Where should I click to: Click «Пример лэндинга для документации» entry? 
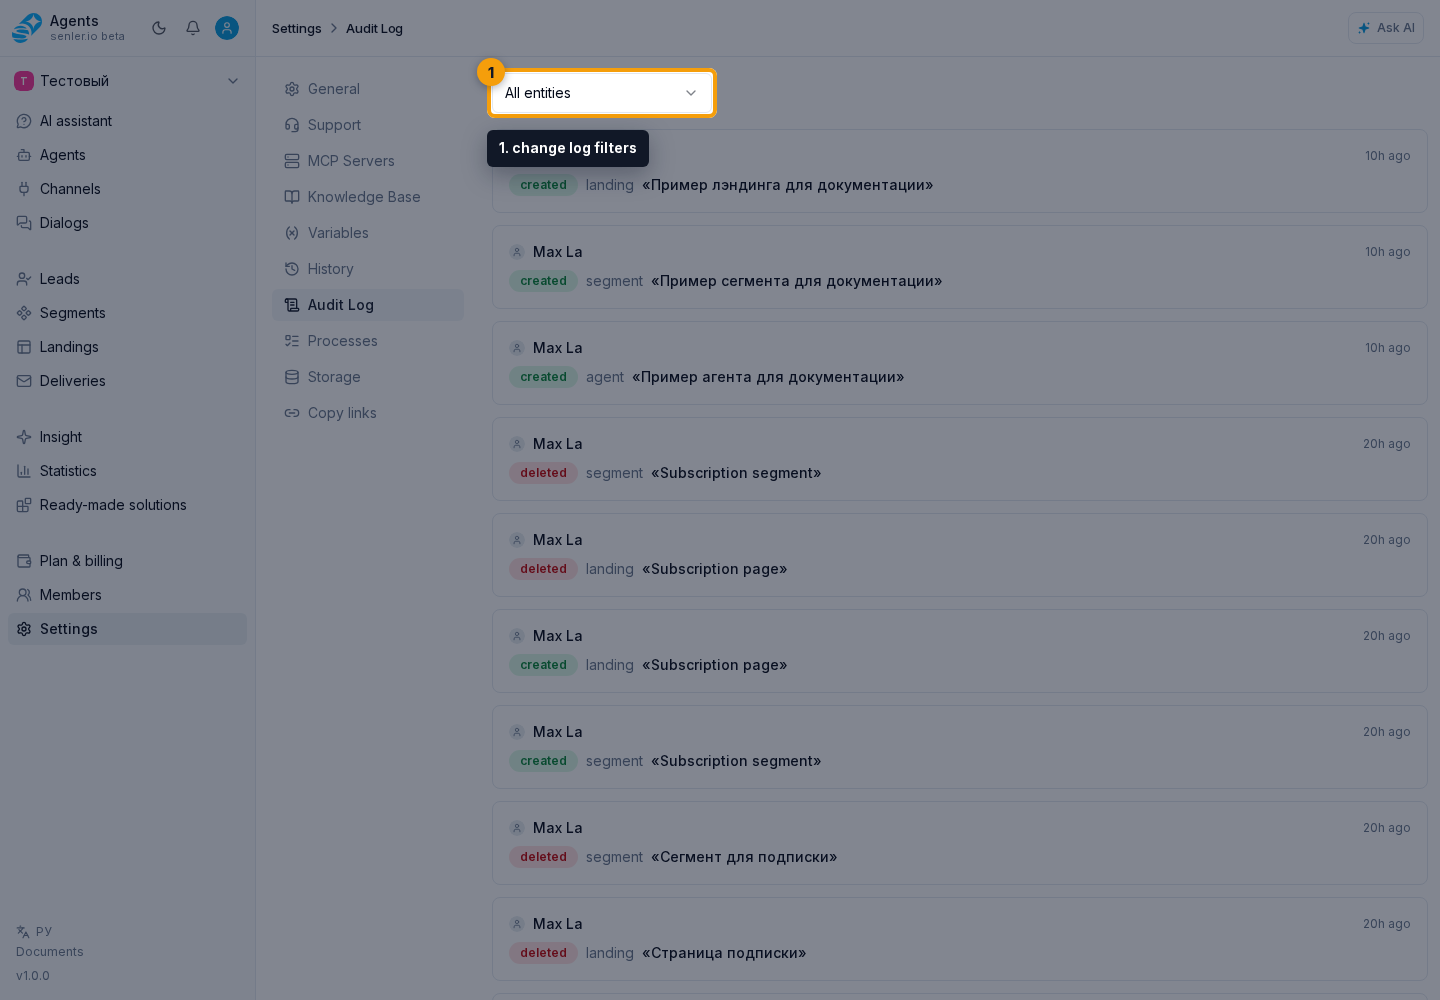click(x=960, y=171)
